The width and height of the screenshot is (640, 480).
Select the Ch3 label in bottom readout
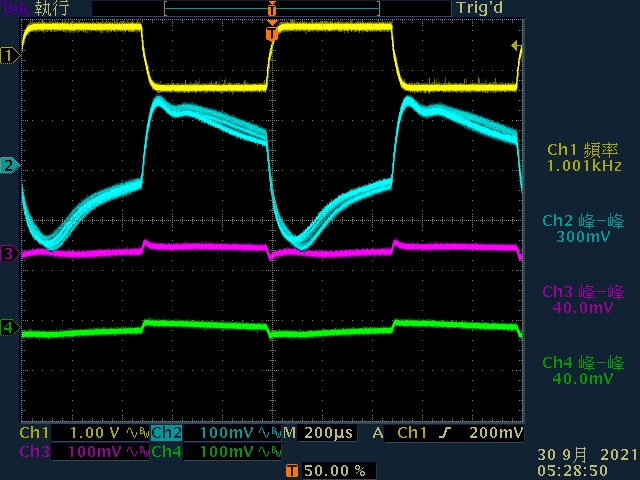[x=34, y=452]
